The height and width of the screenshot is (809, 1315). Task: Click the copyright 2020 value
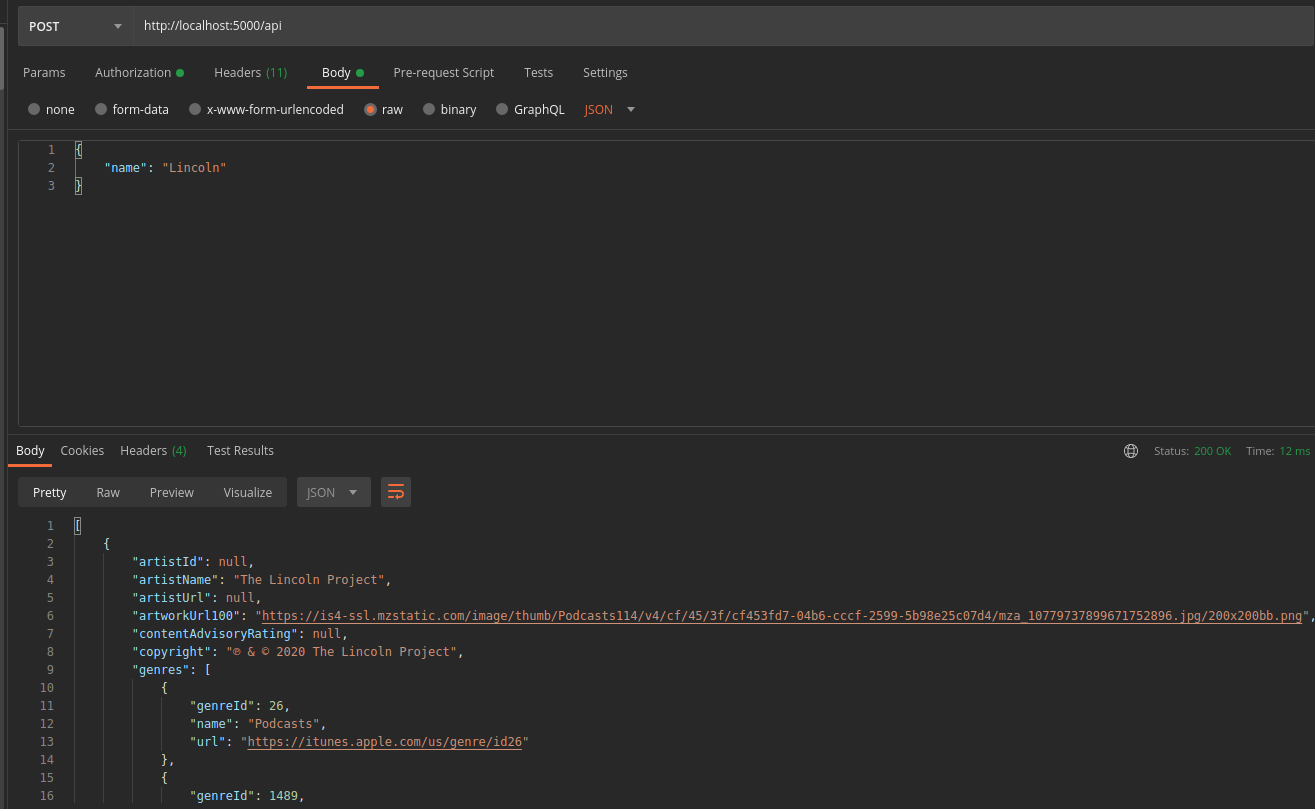(x=342, y=652)
